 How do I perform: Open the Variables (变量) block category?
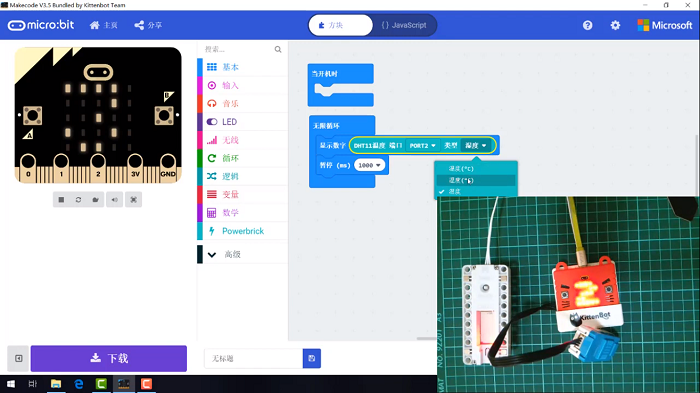tap(242, 194)
